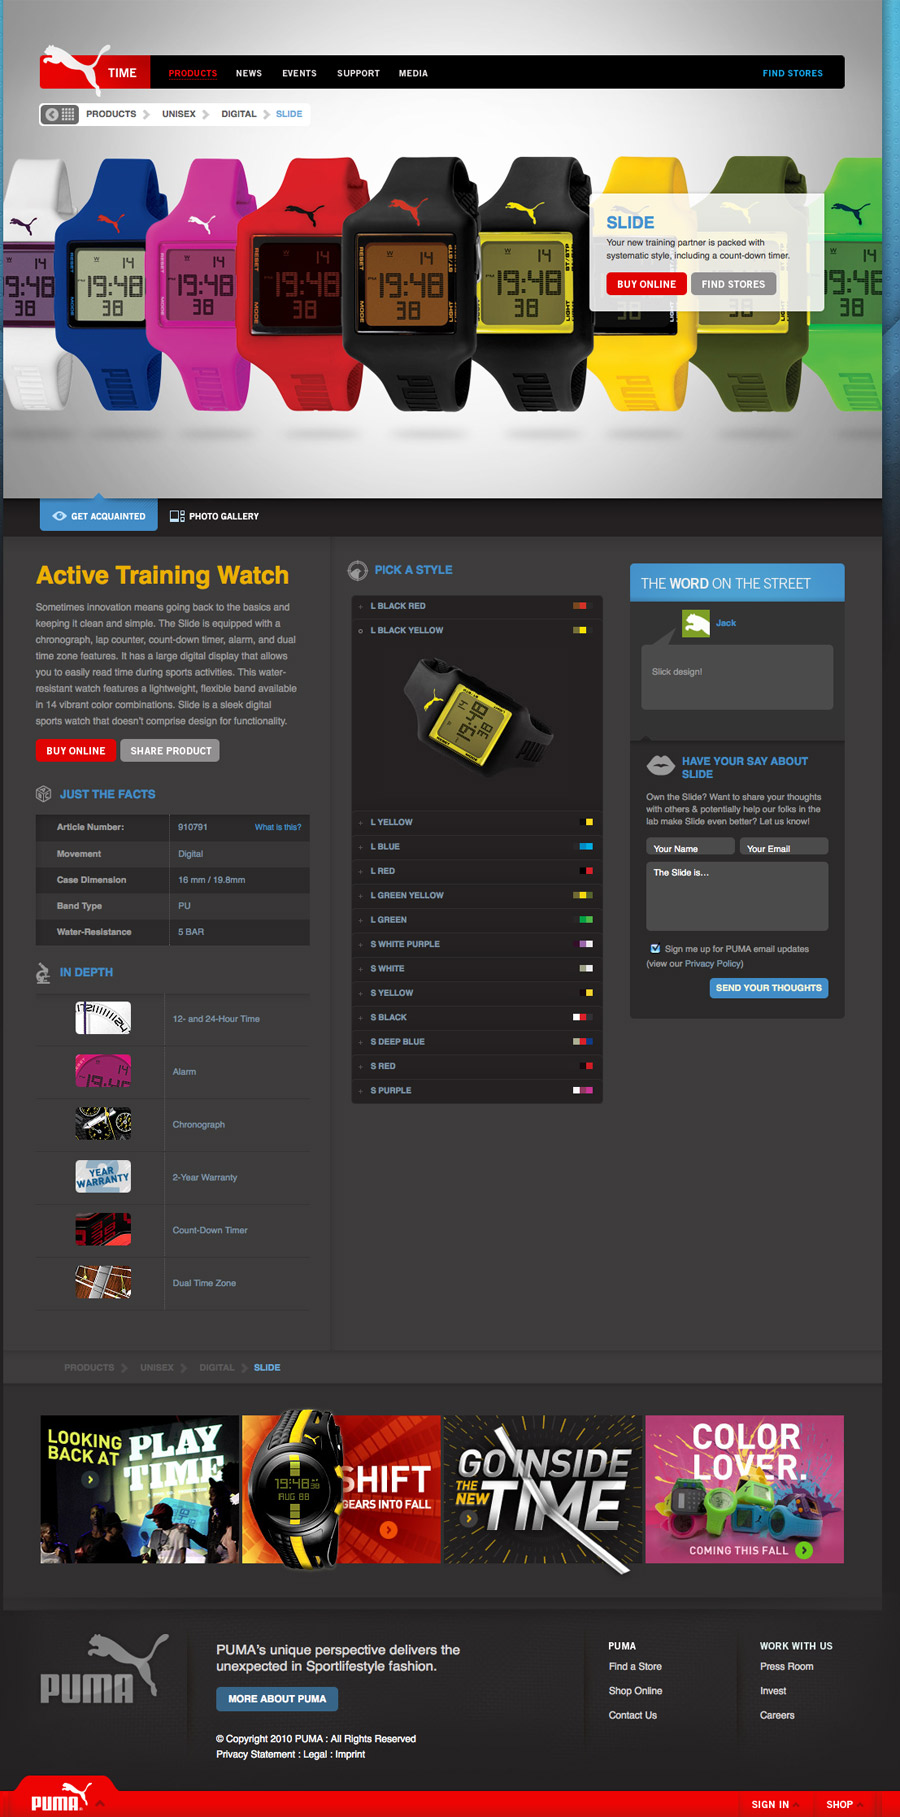Viewport: 900px width, 1817px height.
Task: Click Jack's green avatar icon
Action: [x=696, y=624]
